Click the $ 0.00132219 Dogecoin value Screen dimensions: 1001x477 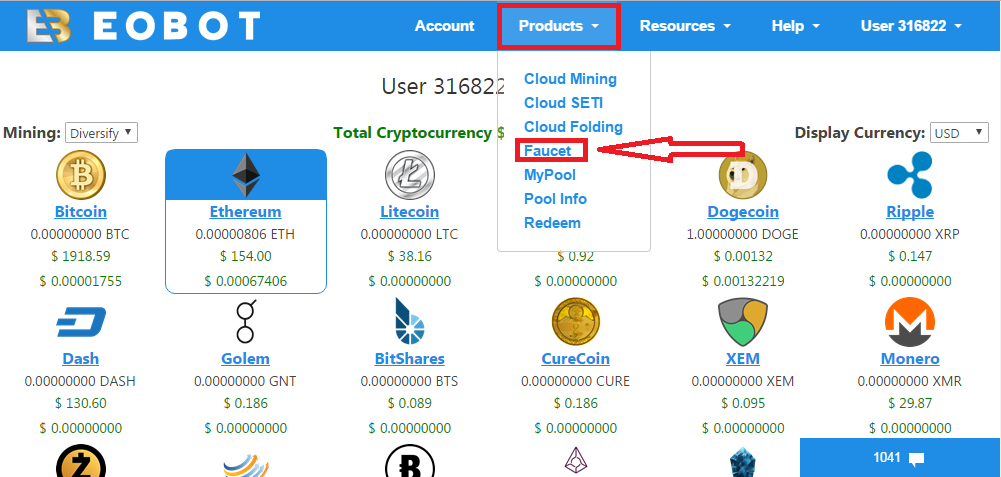(x=742, y=281)
